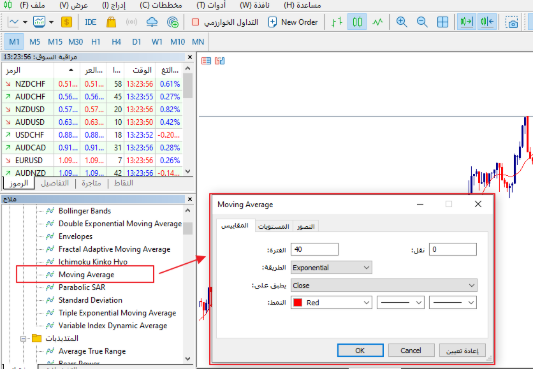Select line chart display icon

coord(377,22)
